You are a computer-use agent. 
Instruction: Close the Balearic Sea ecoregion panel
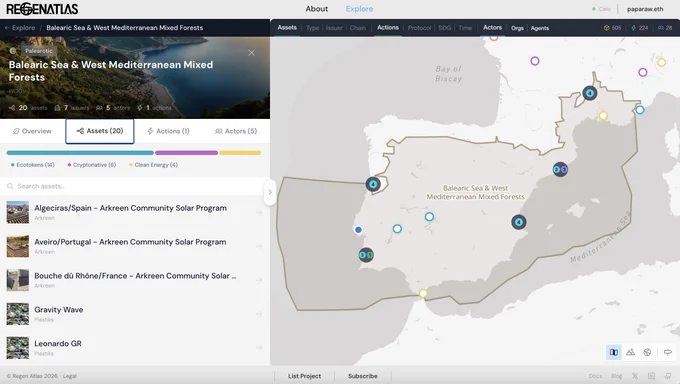(252, 53)
